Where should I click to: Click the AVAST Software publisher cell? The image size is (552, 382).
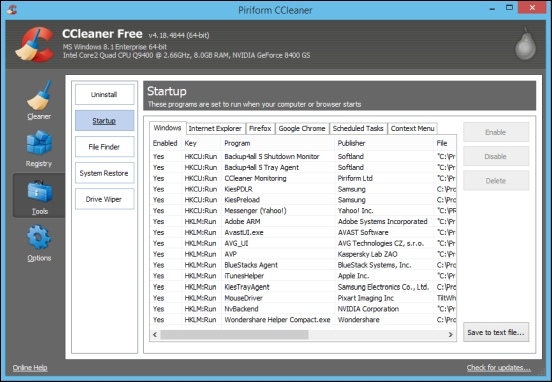[363, 232]
